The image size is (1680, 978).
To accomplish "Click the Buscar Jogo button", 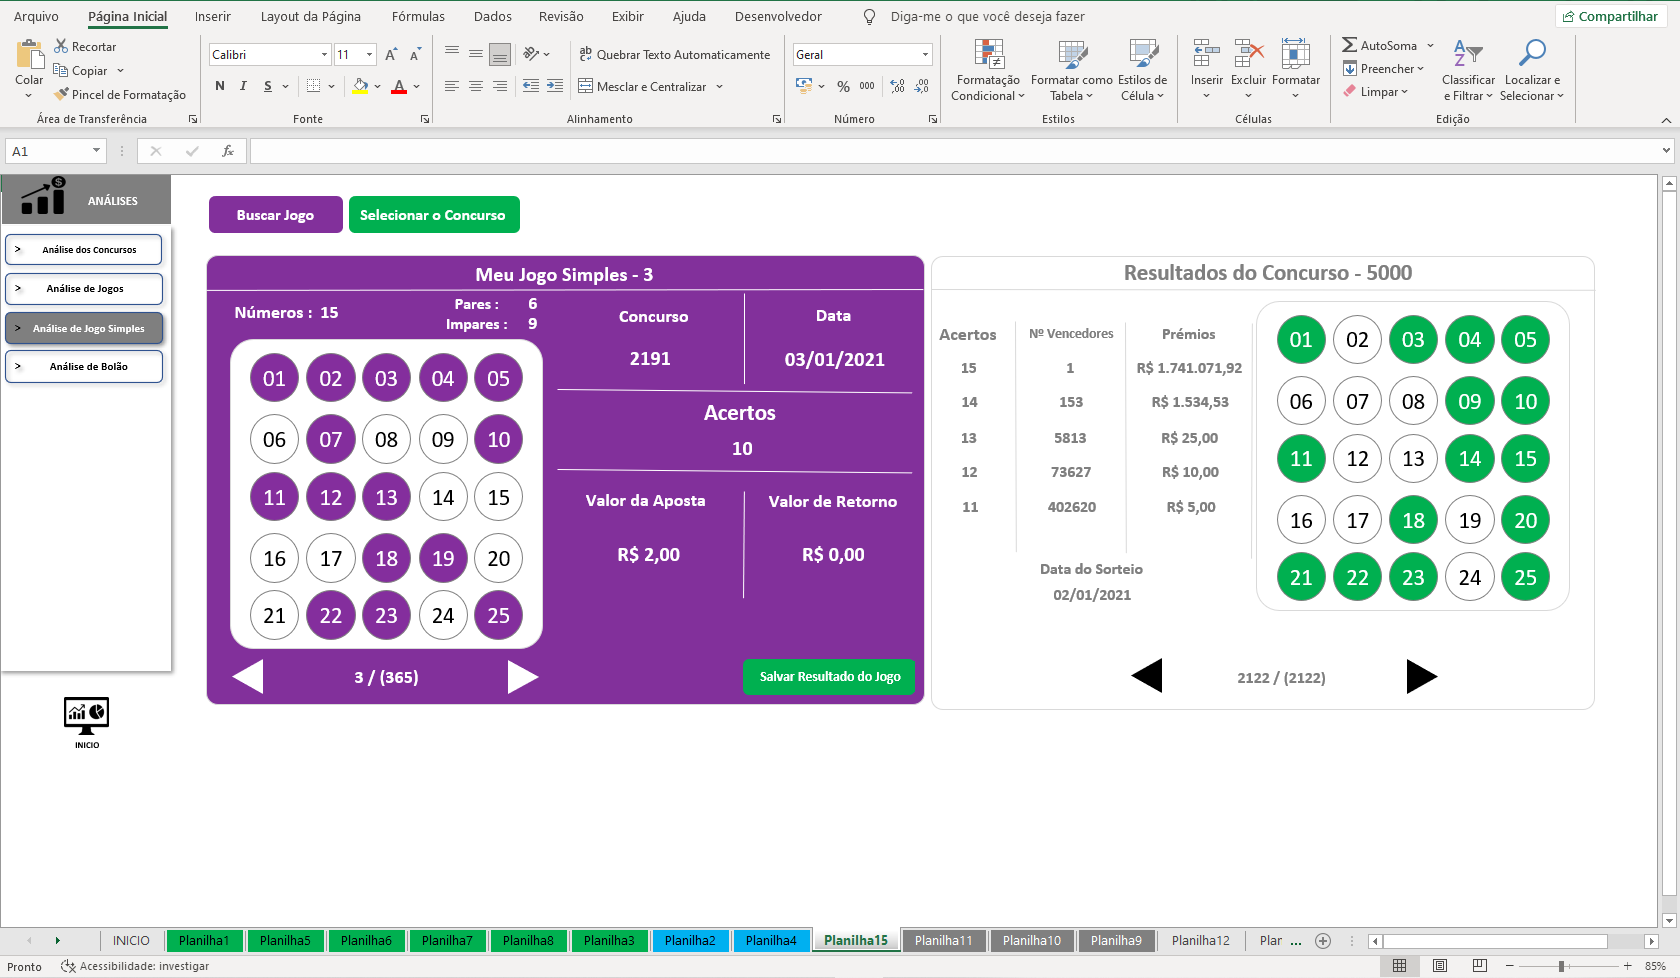I will pyautogui.click(x=275, y=215).
